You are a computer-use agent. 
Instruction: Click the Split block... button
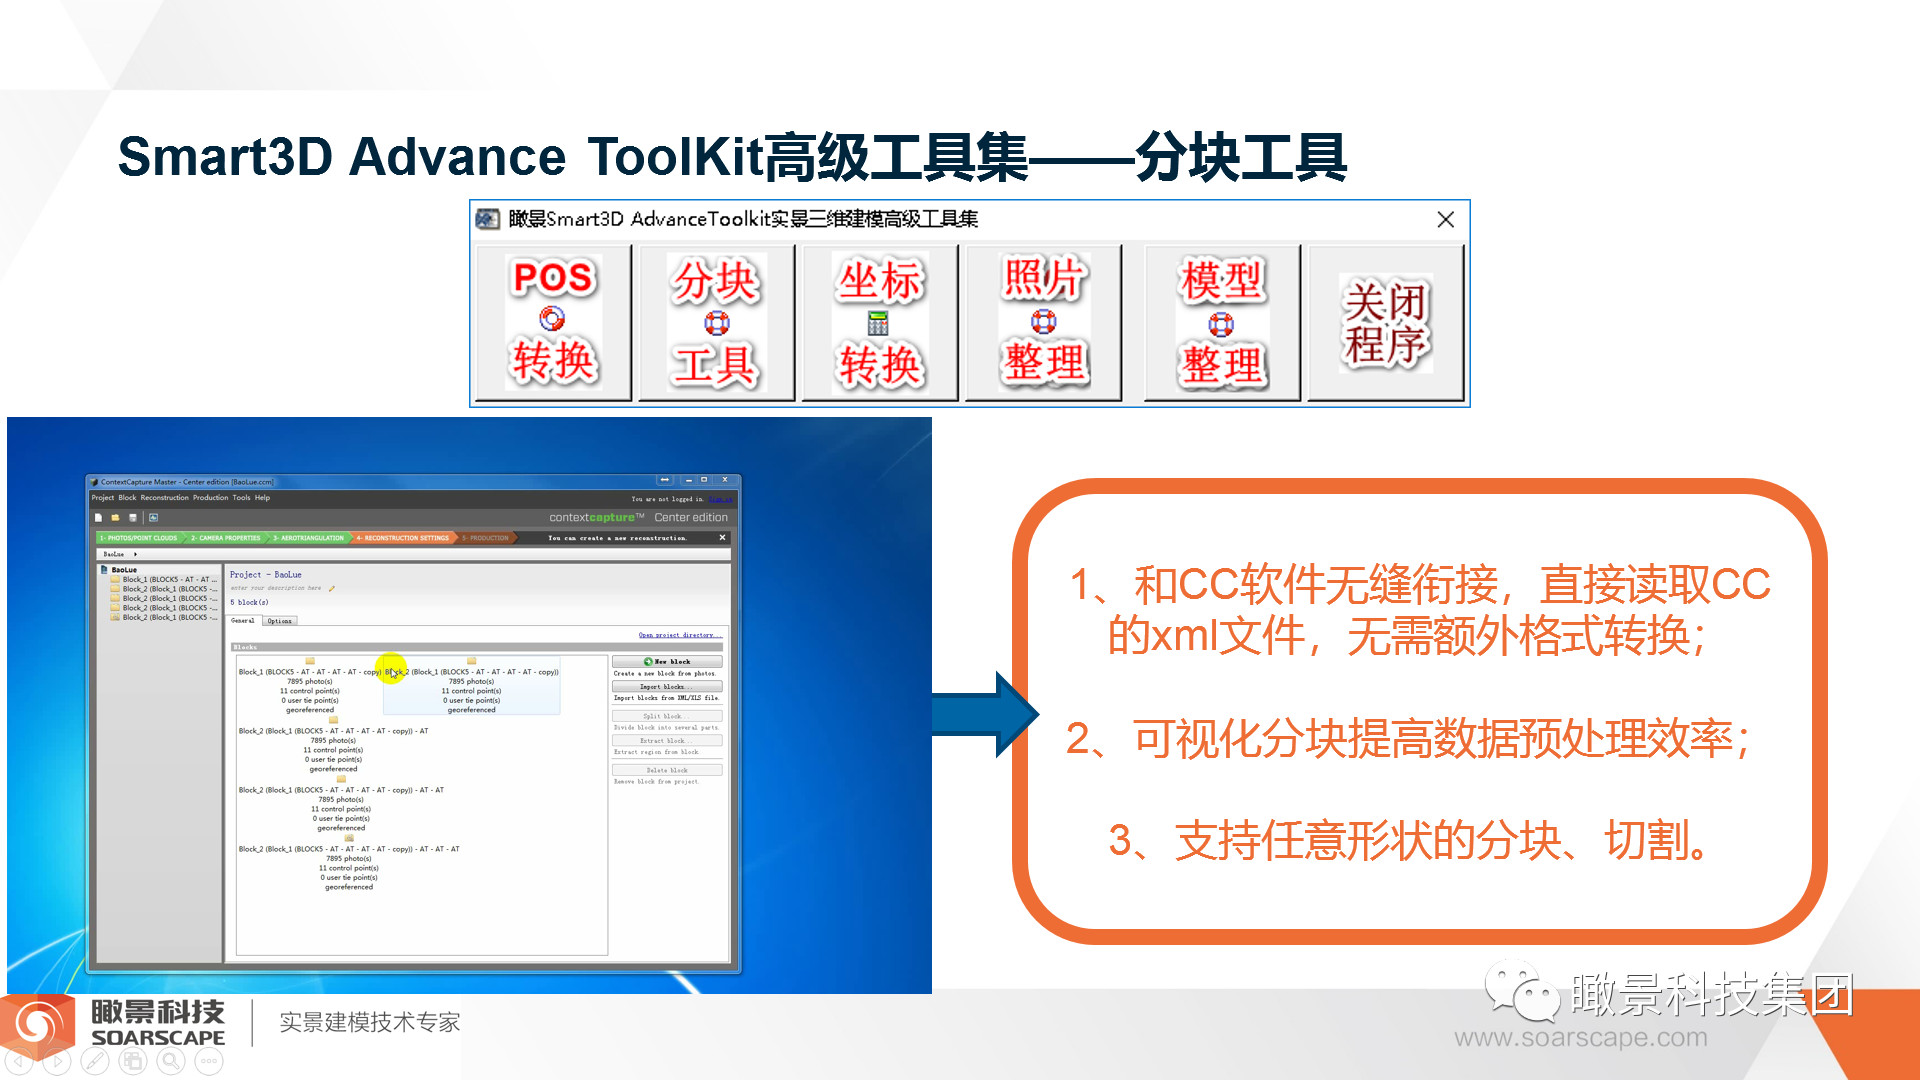(667, 716)
